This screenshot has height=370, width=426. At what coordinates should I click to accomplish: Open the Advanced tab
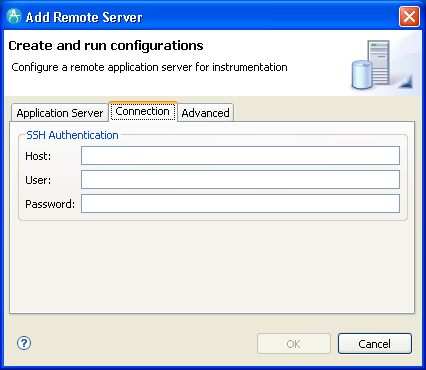click(x=205, y=113)
